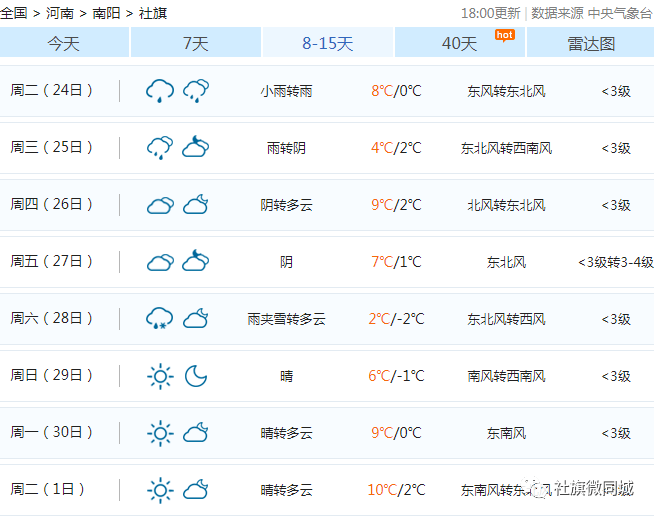Click the 南风转西南风 wind direction
This screenshot has height=517, width=654.
506,376
